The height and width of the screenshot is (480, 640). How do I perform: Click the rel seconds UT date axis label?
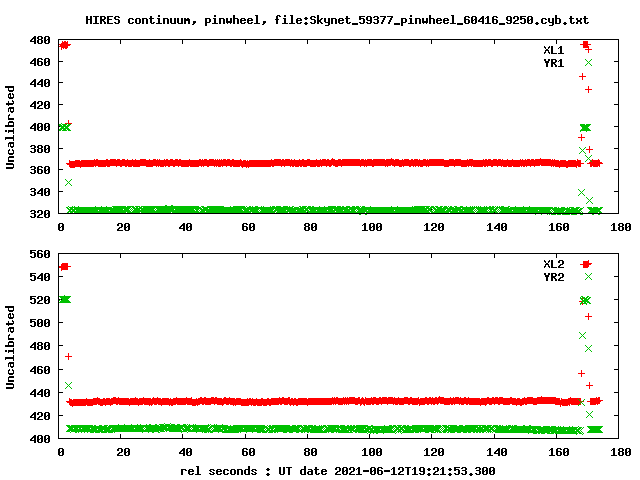(338, 471)
